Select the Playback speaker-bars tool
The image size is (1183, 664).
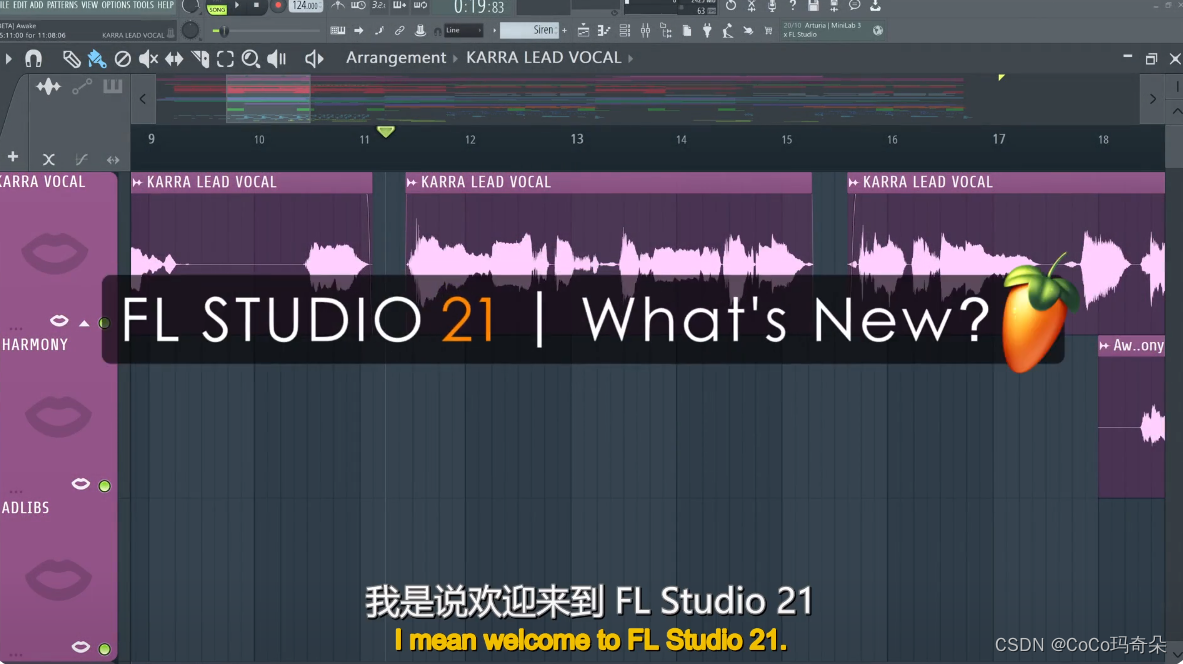(277, 58)
